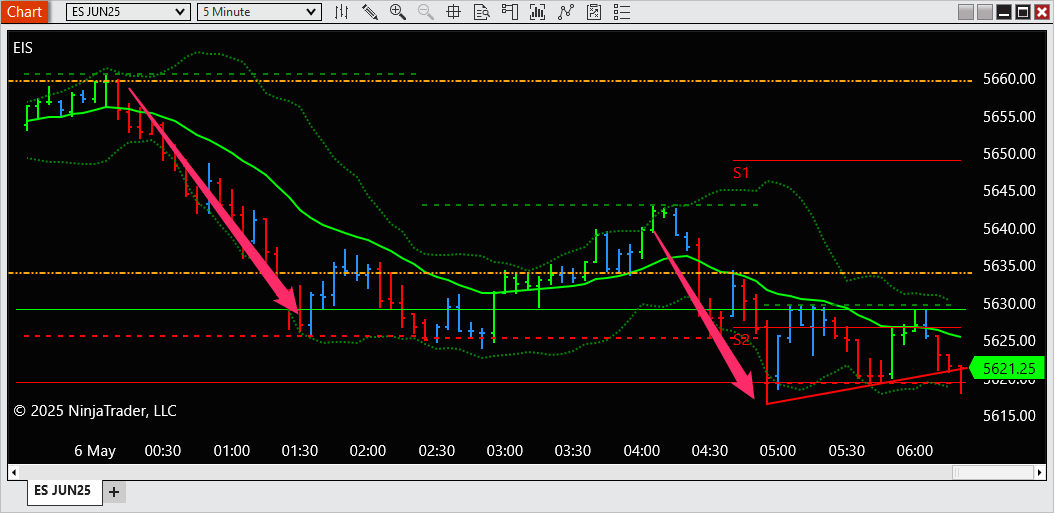Viewport: 1054px width, 513px height.
Task: Click the 03:00 time axis label
Action: (x=505, y=450)
